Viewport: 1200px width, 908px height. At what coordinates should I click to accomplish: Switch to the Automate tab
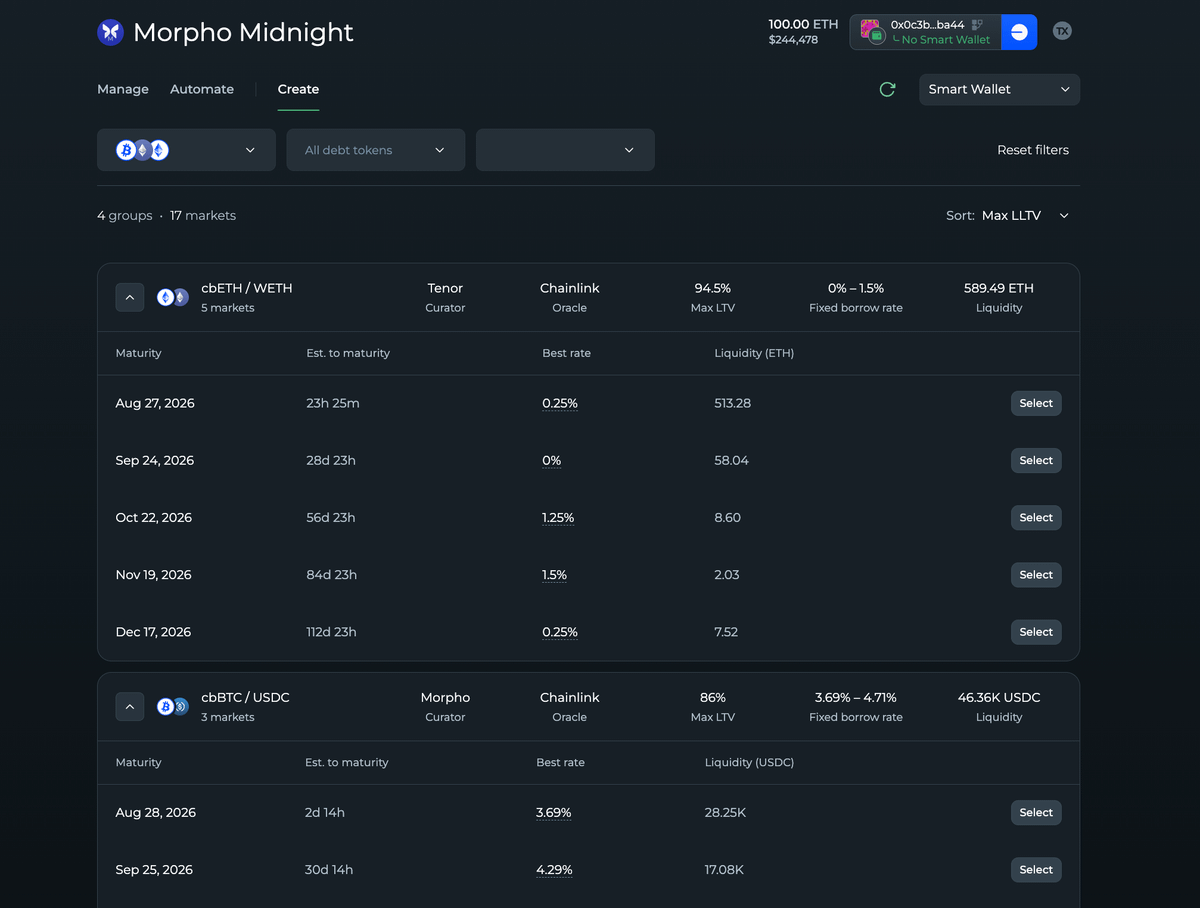point(202,89)
